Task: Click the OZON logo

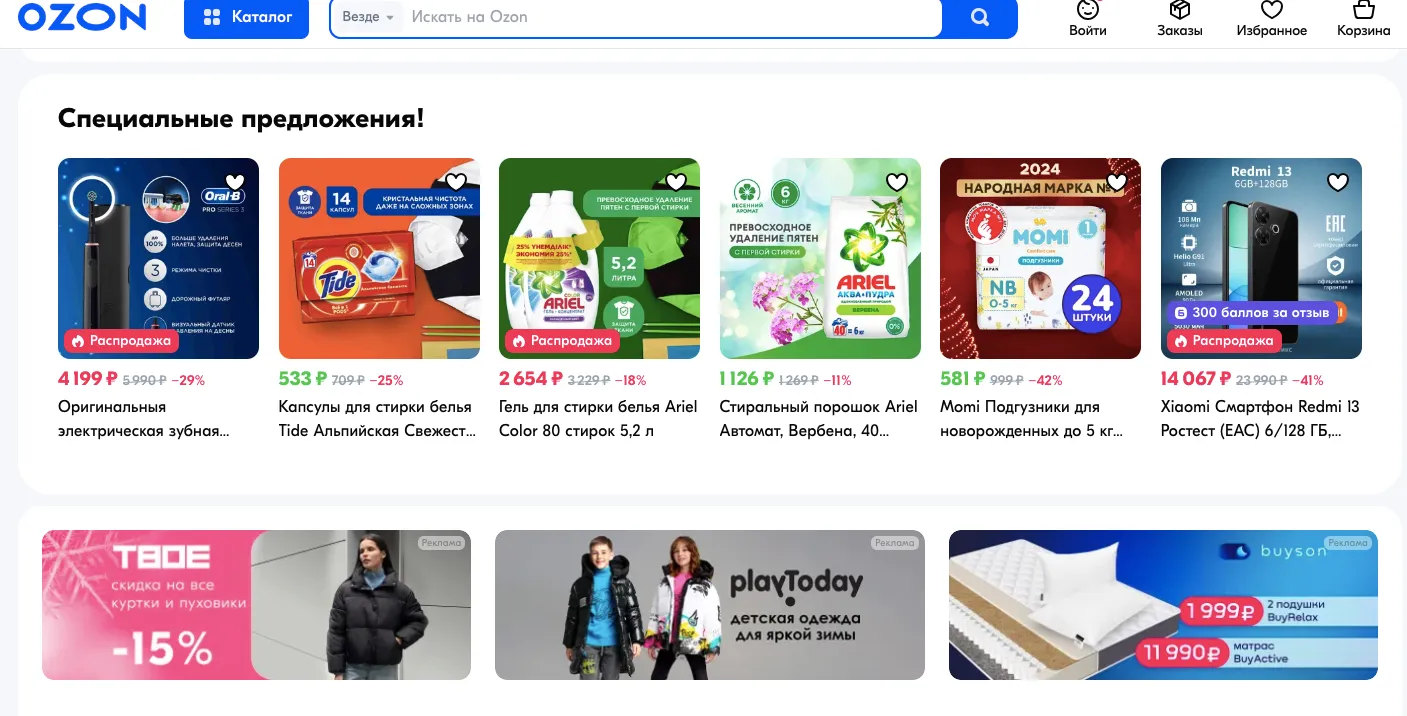Action: point(82,16)
